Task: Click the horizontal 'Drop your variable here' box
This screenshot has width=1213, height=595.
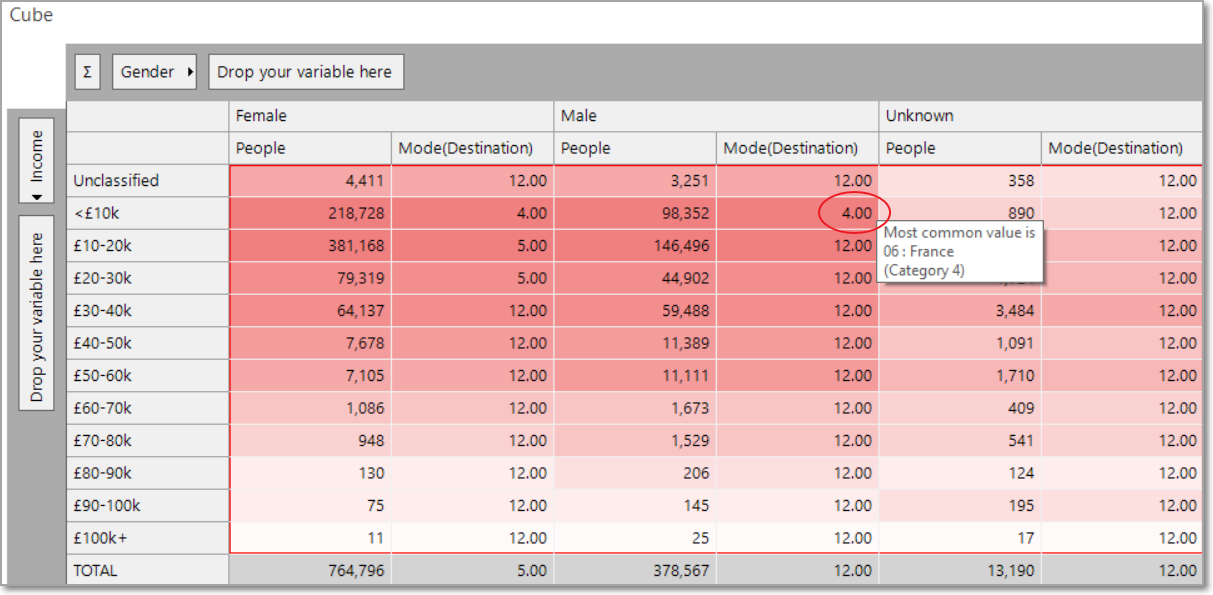Action: [x=306, y=72]
